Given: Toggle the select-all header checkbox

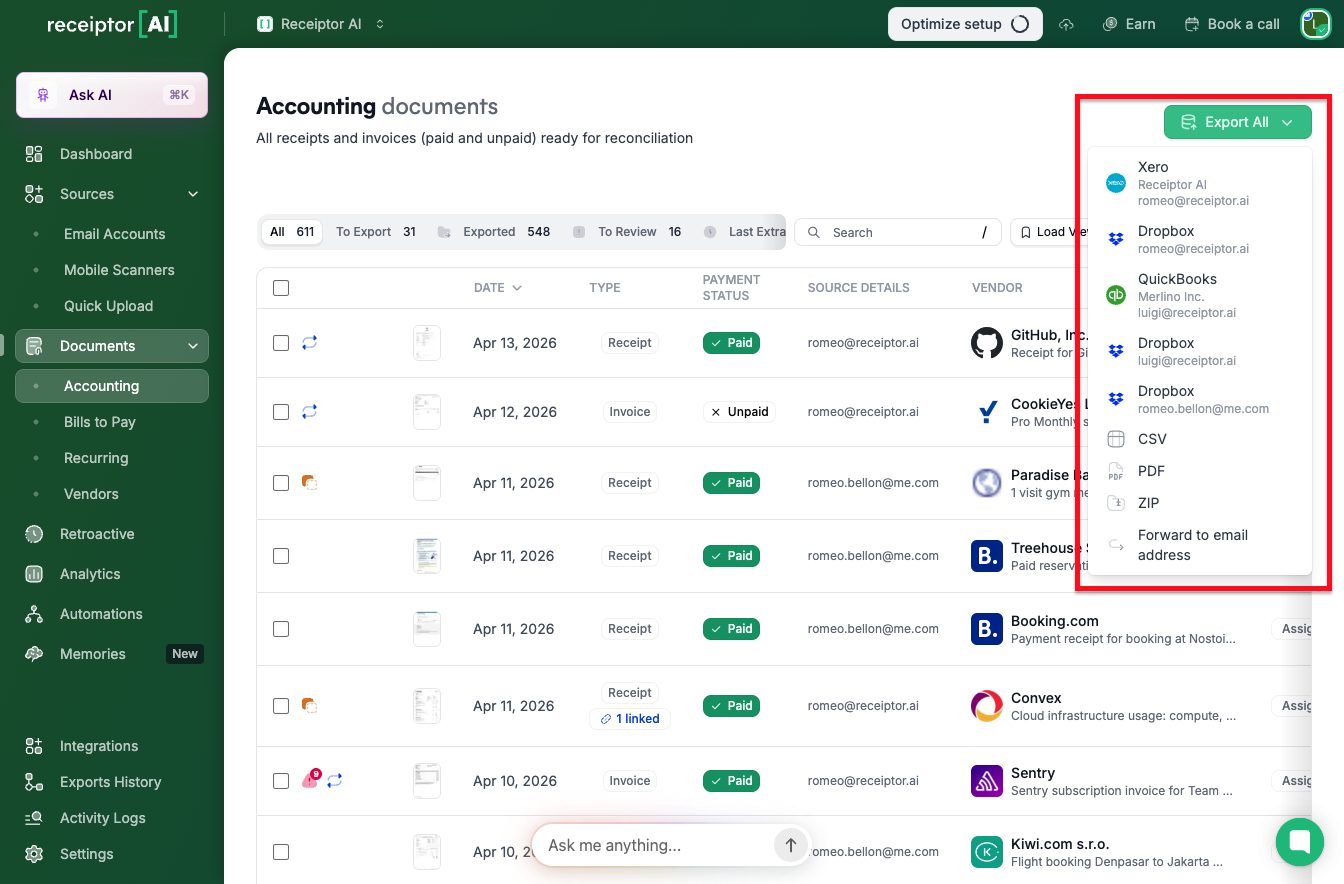Looking at the screenshot, I should [281, 288].
